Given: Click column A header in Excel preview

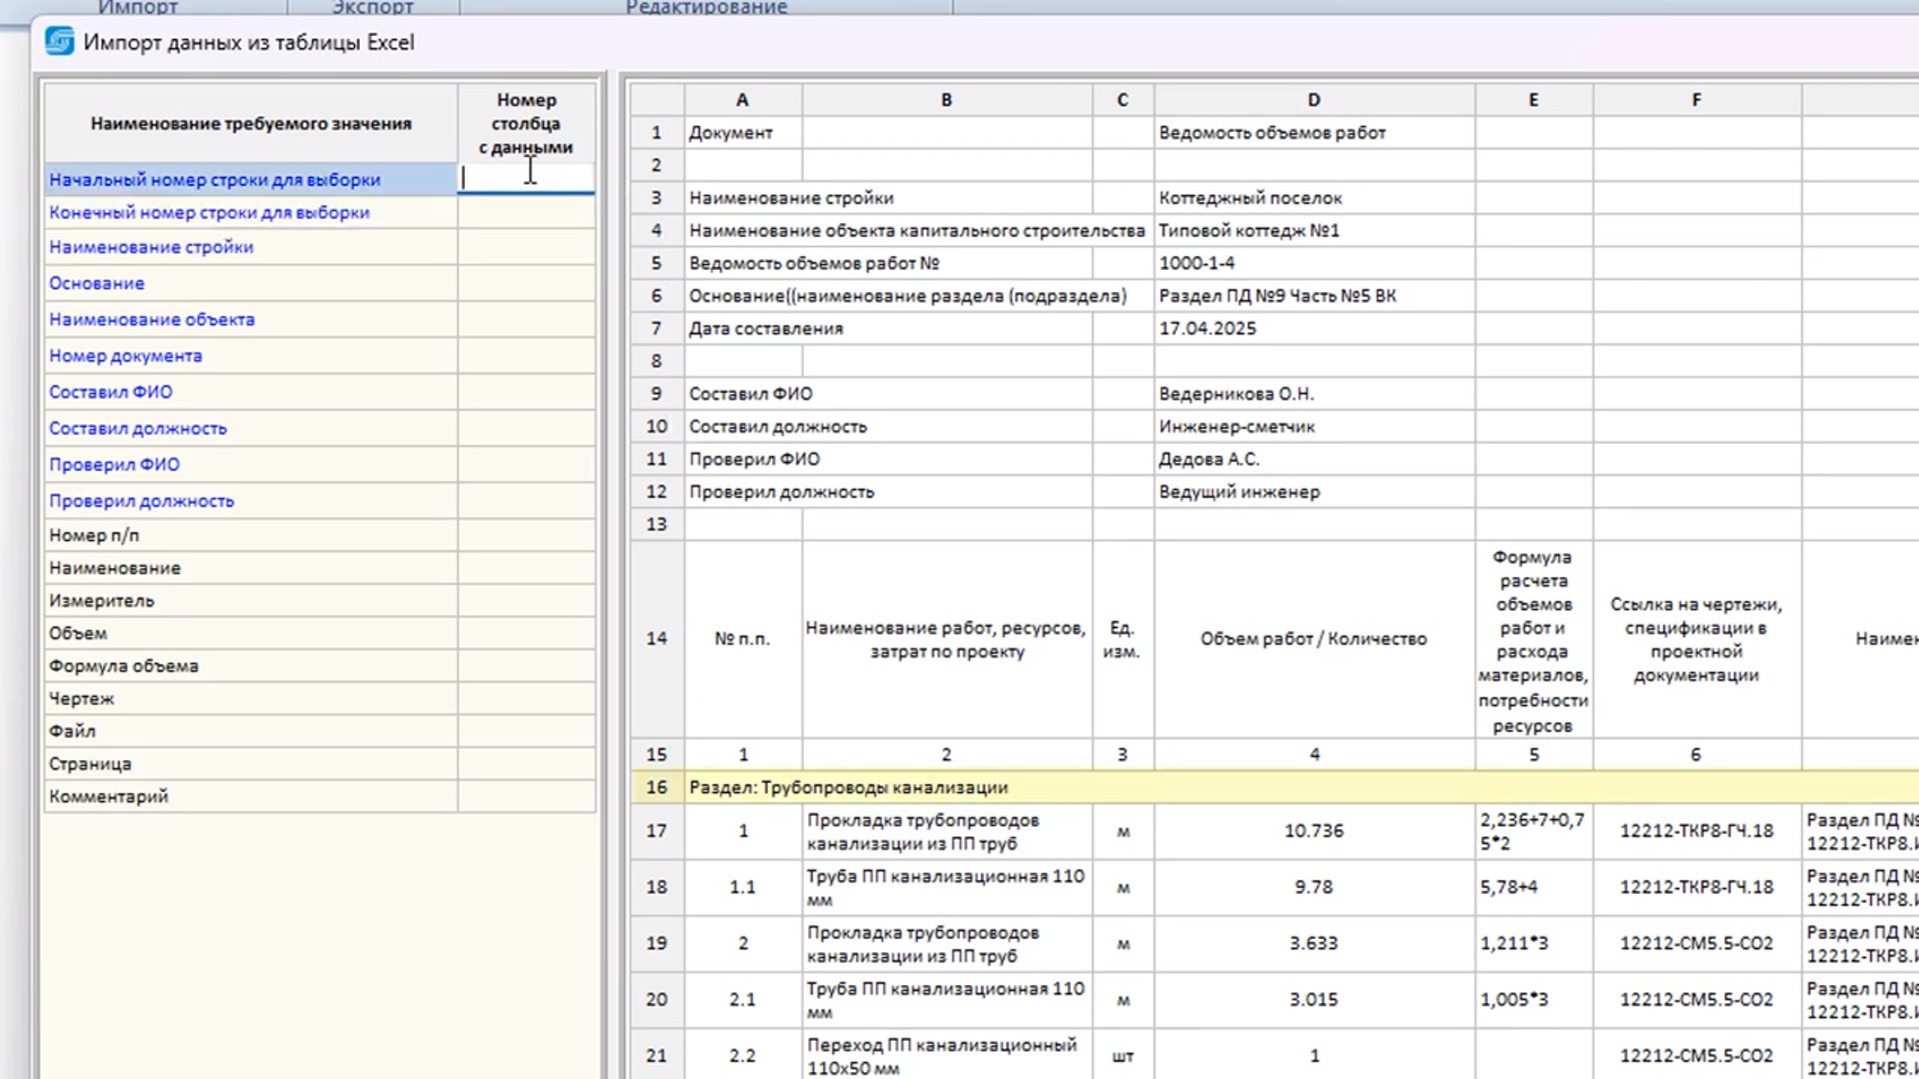Looking at the screenshot, I should point(742,100).
